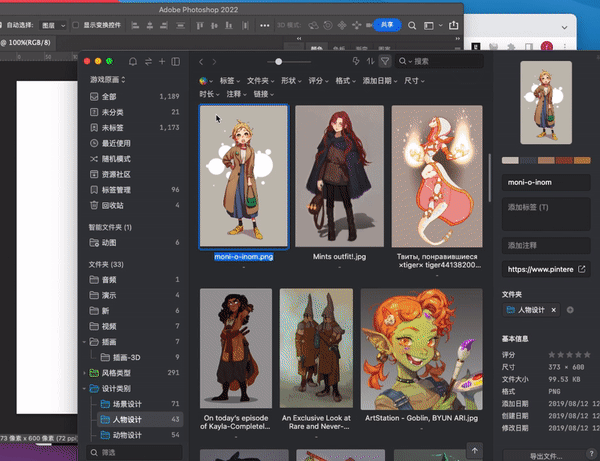Click the beige color swatch
Screen dimensions: 600x461
[510, 160]
